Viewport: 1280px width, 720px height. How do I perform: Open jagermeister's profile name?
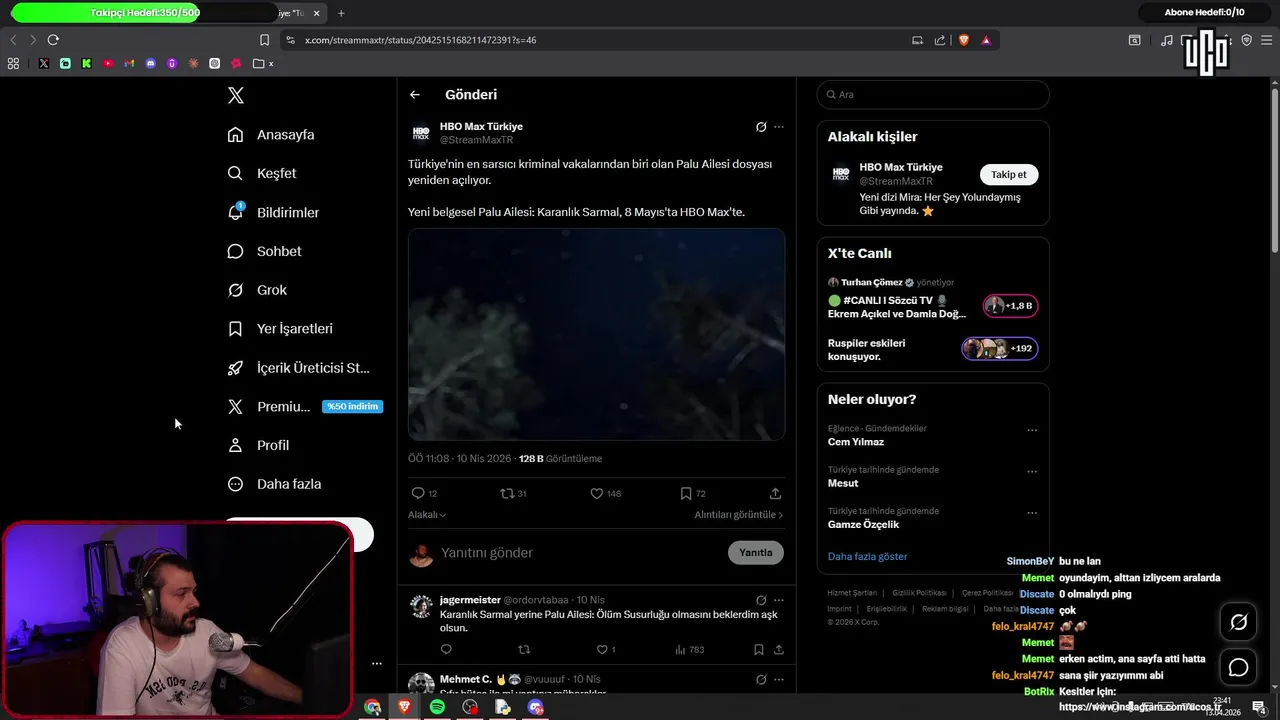point(470,600)
